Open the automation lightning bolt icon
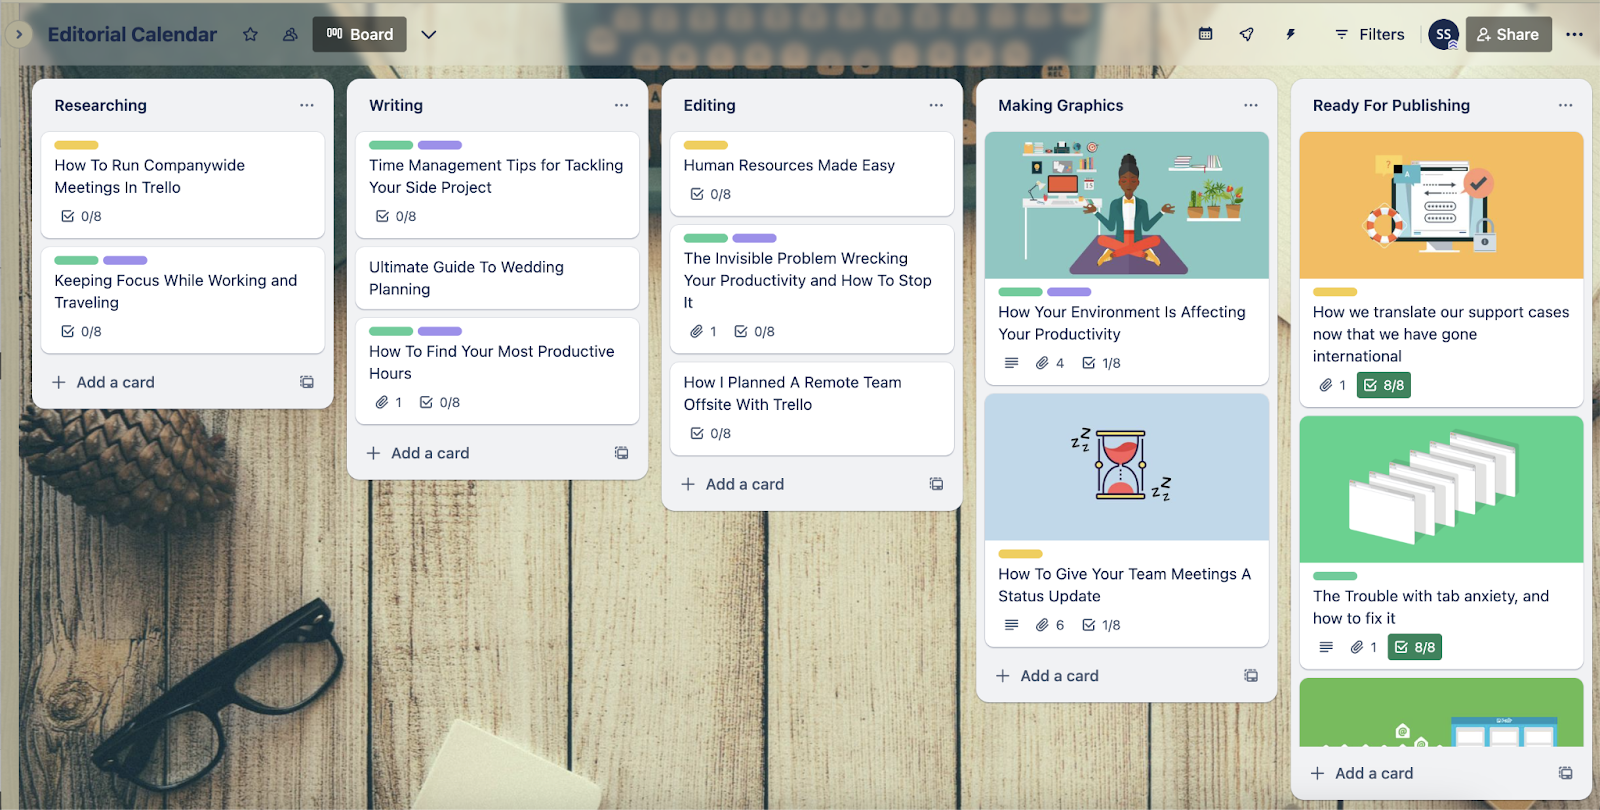This screenshot has height=810, width=1600. [x=1290, y=34]
